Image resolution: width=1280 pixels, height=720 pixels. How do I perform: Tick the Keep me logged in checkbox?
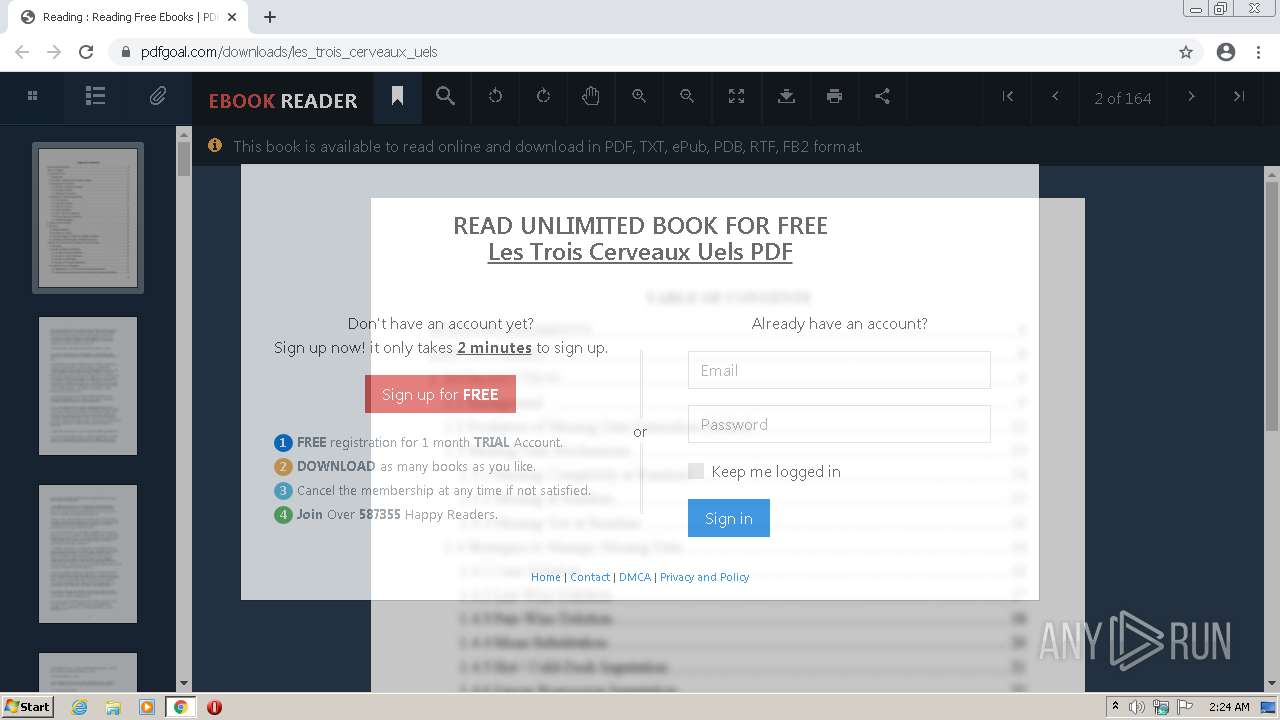coord(696,471)
